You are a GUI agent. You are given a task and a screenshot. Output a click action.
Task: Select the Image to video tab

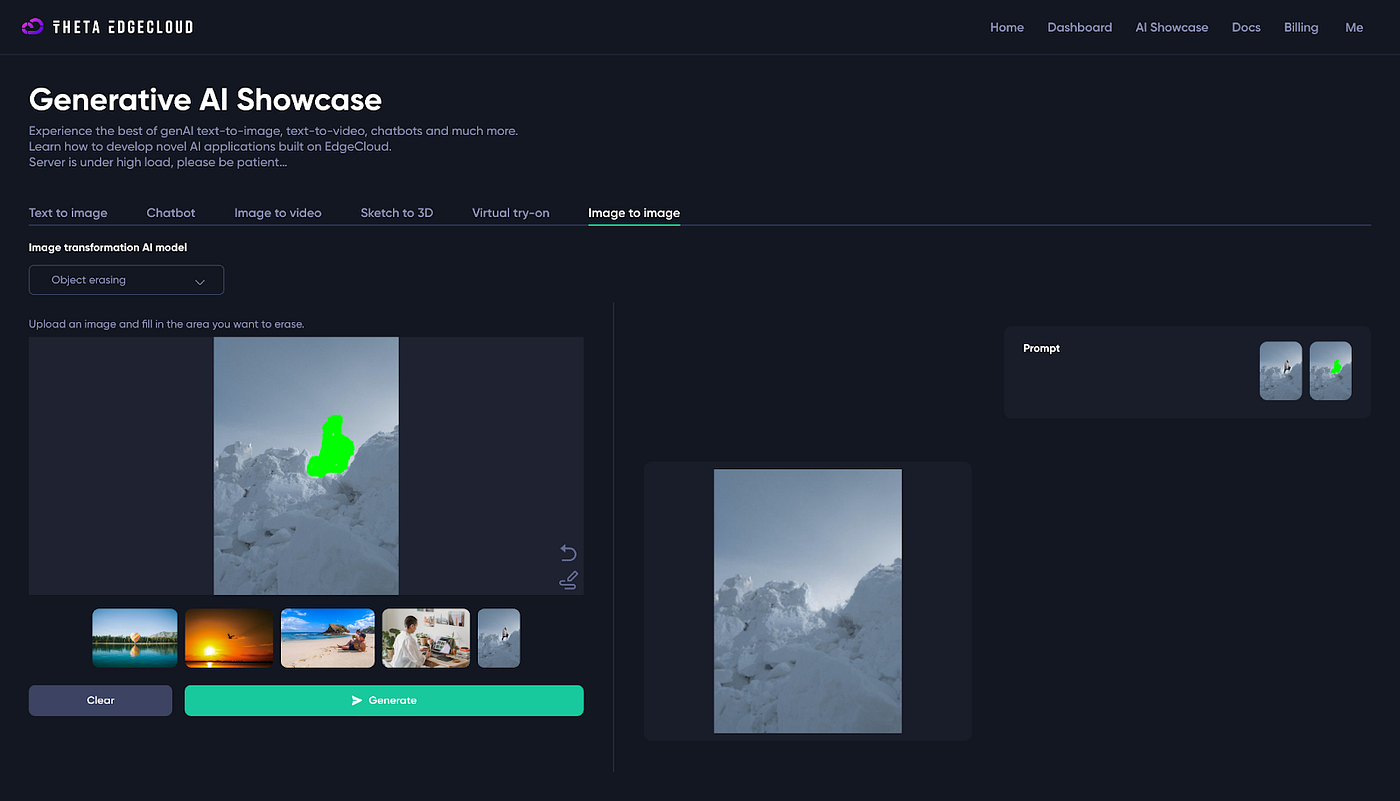click(278, 213)
